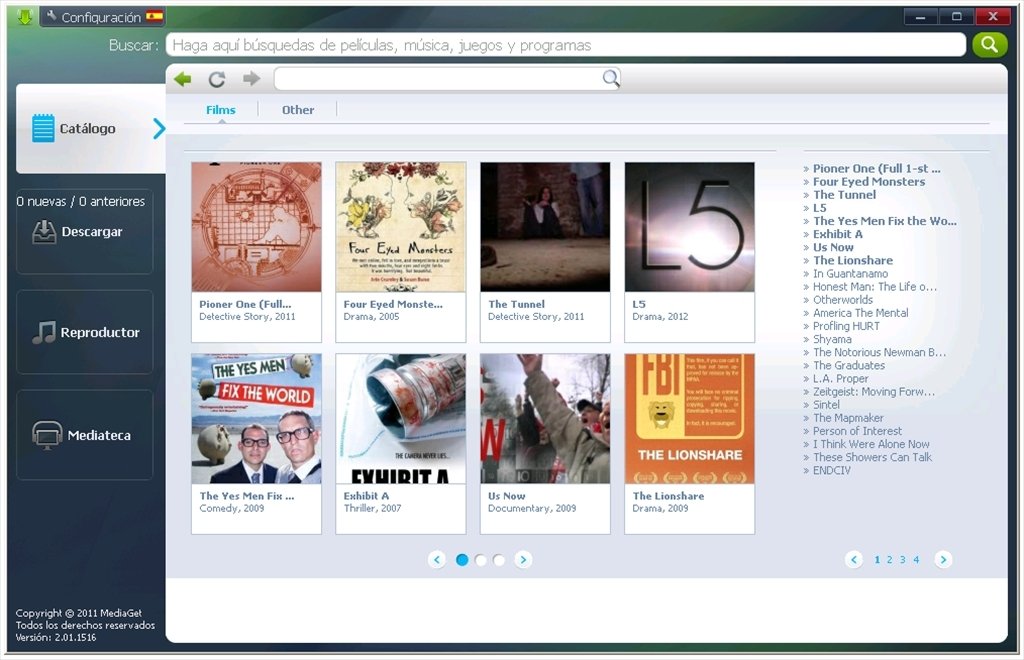Open "America The Mental" link
Image resolution: width=1024 pixels, height=660 pixels.
(x=861, y=313)
